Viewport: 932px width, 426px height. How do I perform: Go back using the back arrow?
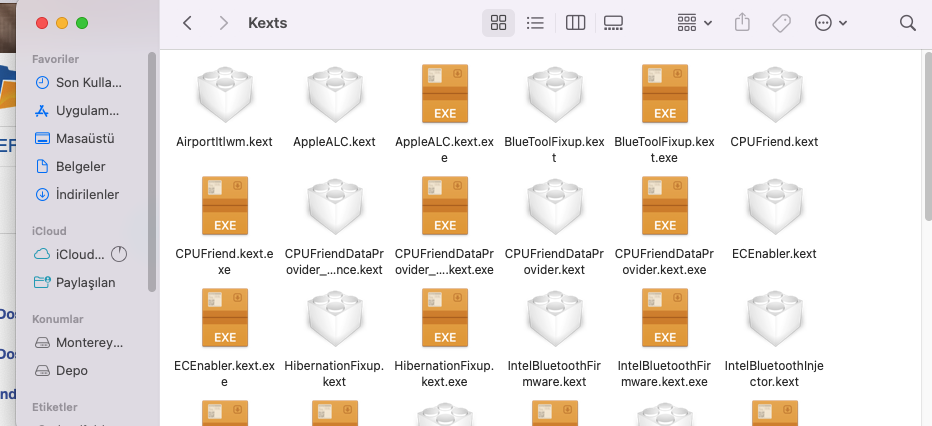point(187,23)
